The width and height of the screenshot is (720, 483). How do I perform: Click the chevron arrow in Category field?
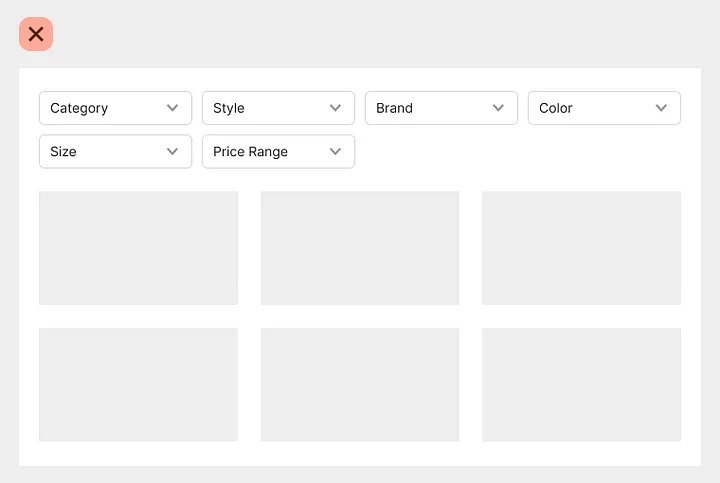(x=172, y=108)
